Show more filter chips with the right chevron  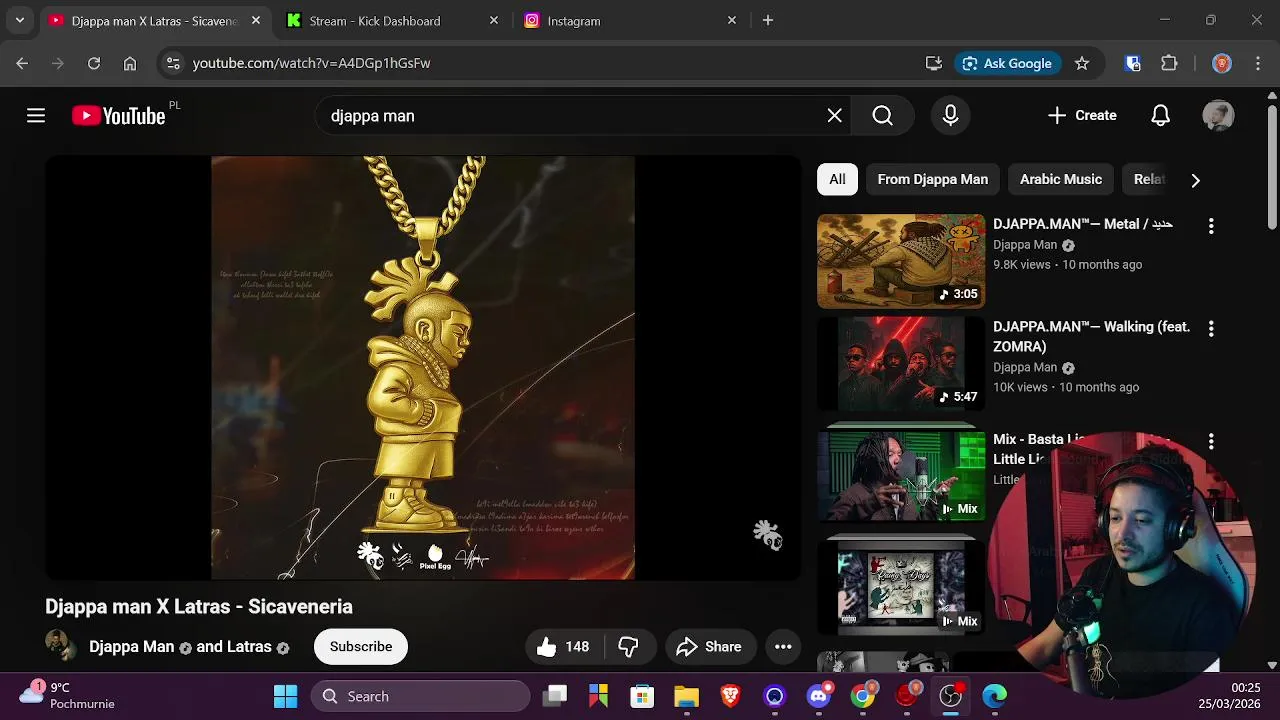(1195, 180)
